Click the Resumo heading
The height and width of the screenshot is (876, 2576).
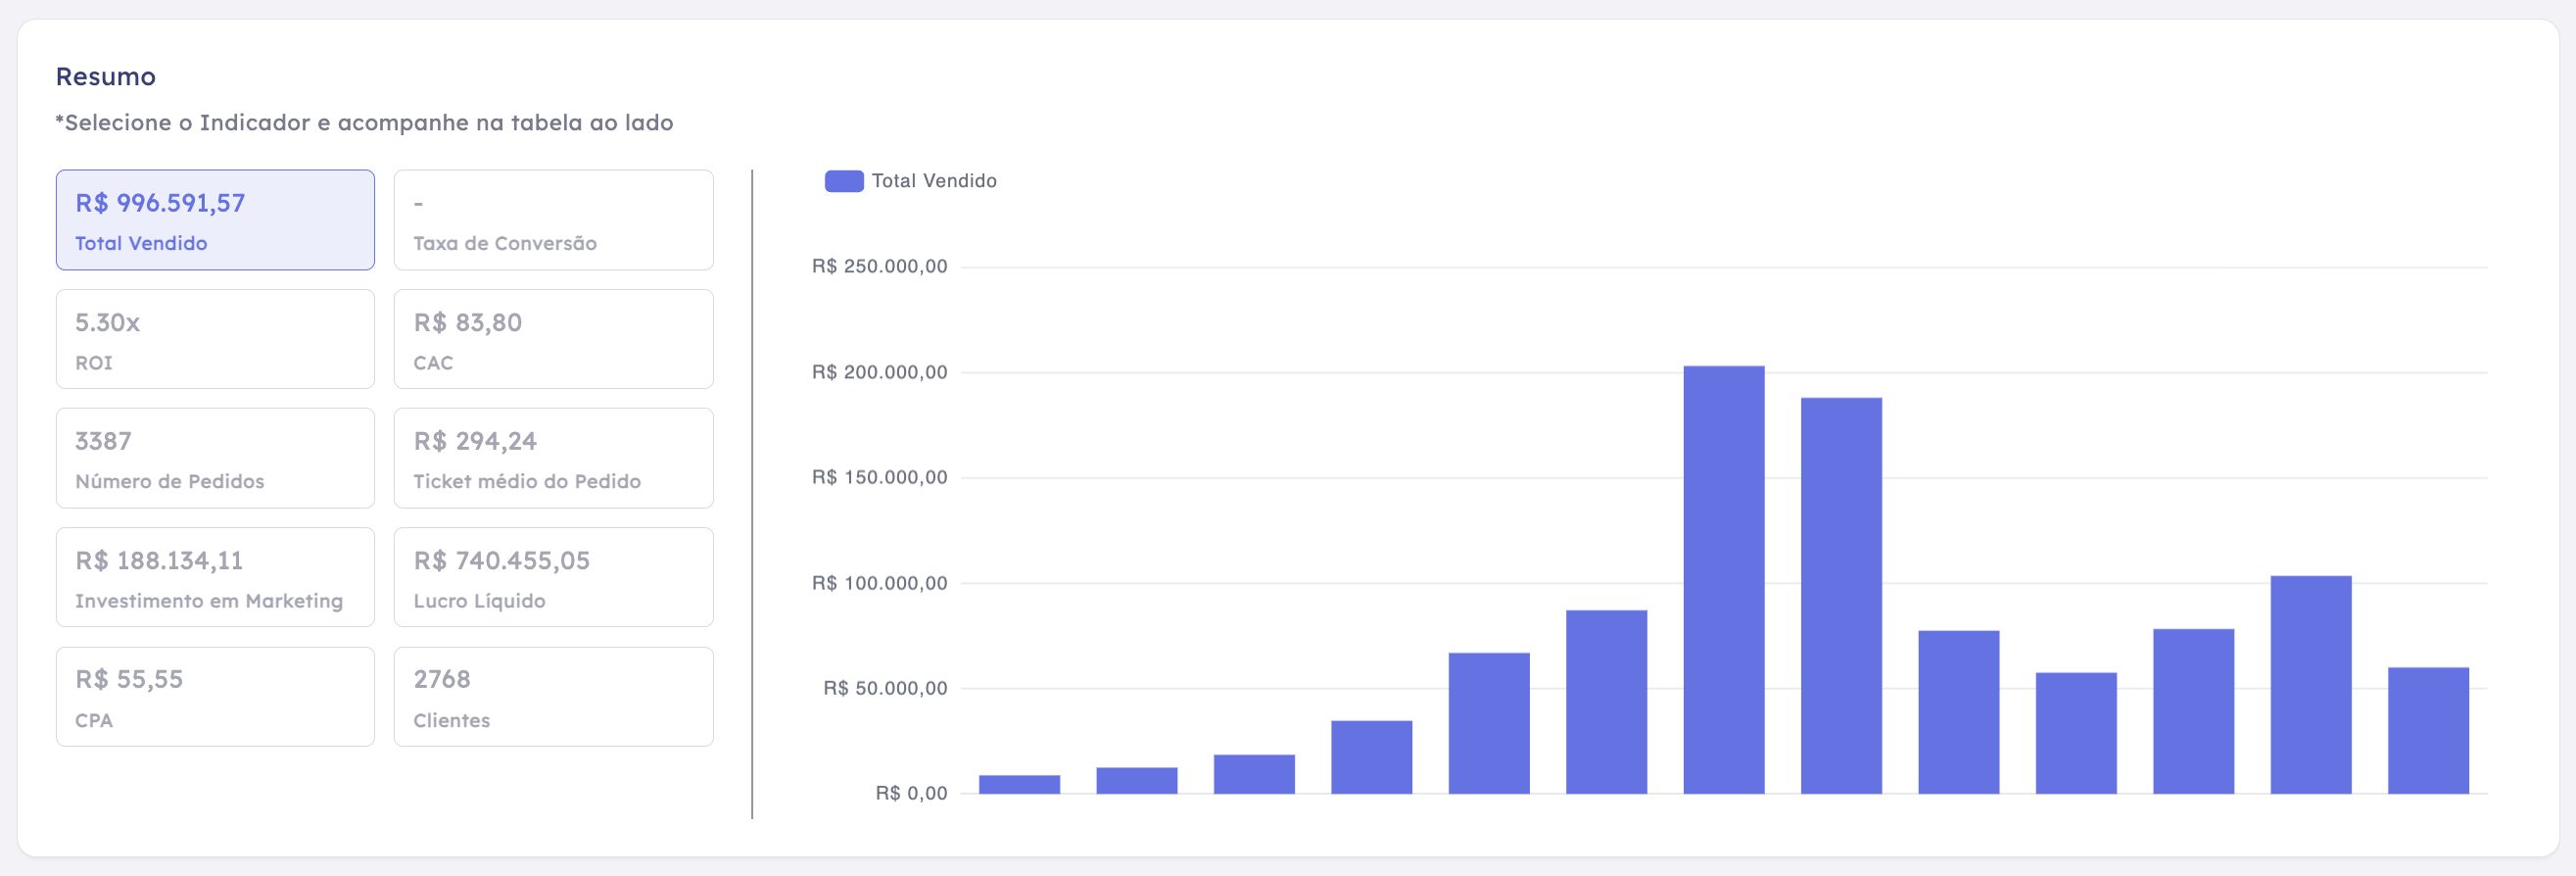coord(106,77)
